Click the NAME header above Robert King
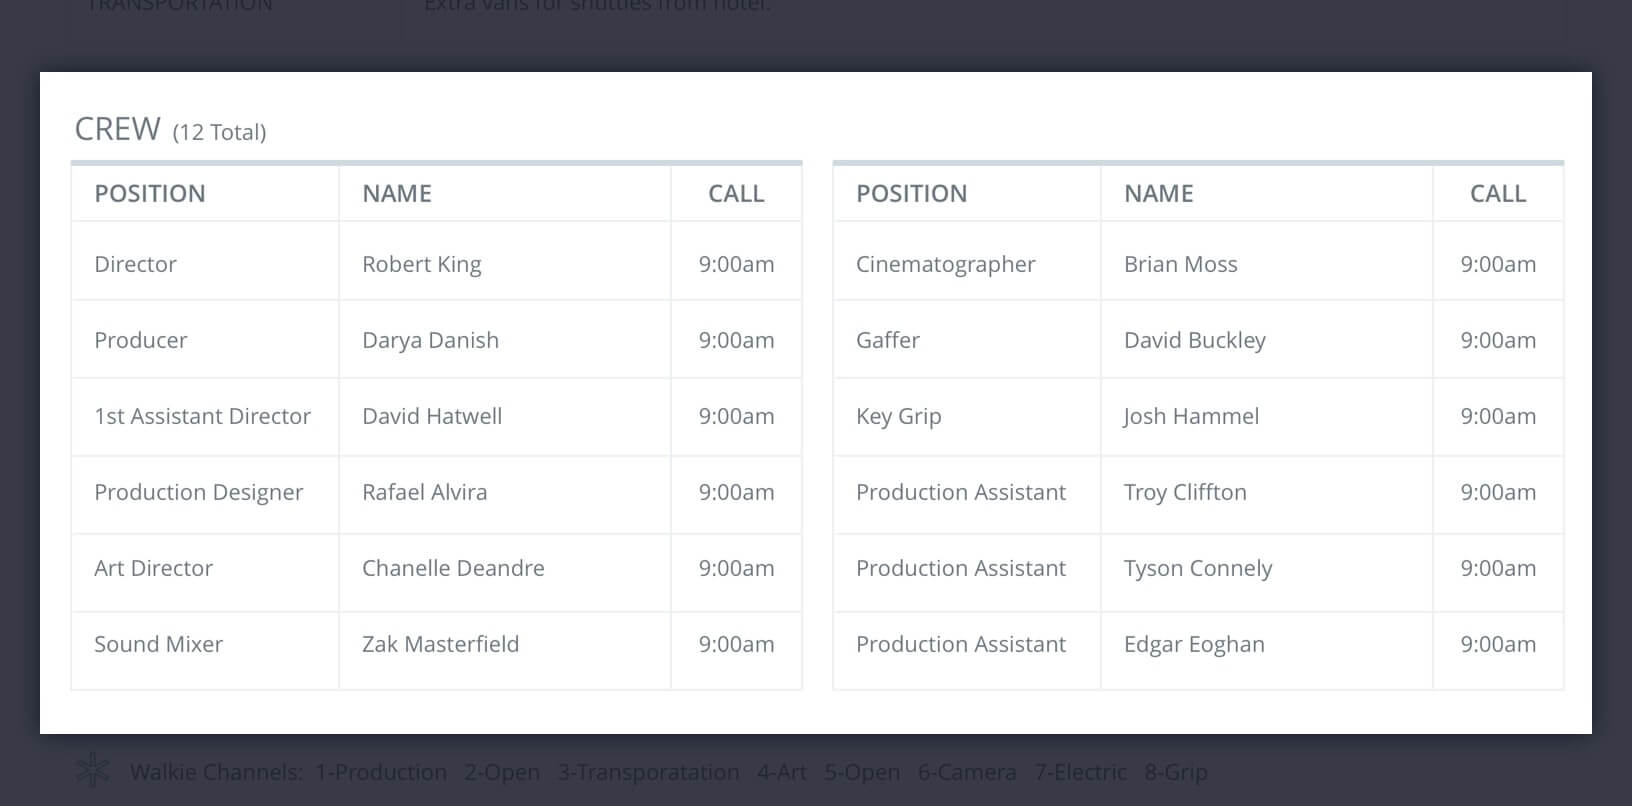The height and width of the screenshot is (806, 1632). (x=397, y=194)
